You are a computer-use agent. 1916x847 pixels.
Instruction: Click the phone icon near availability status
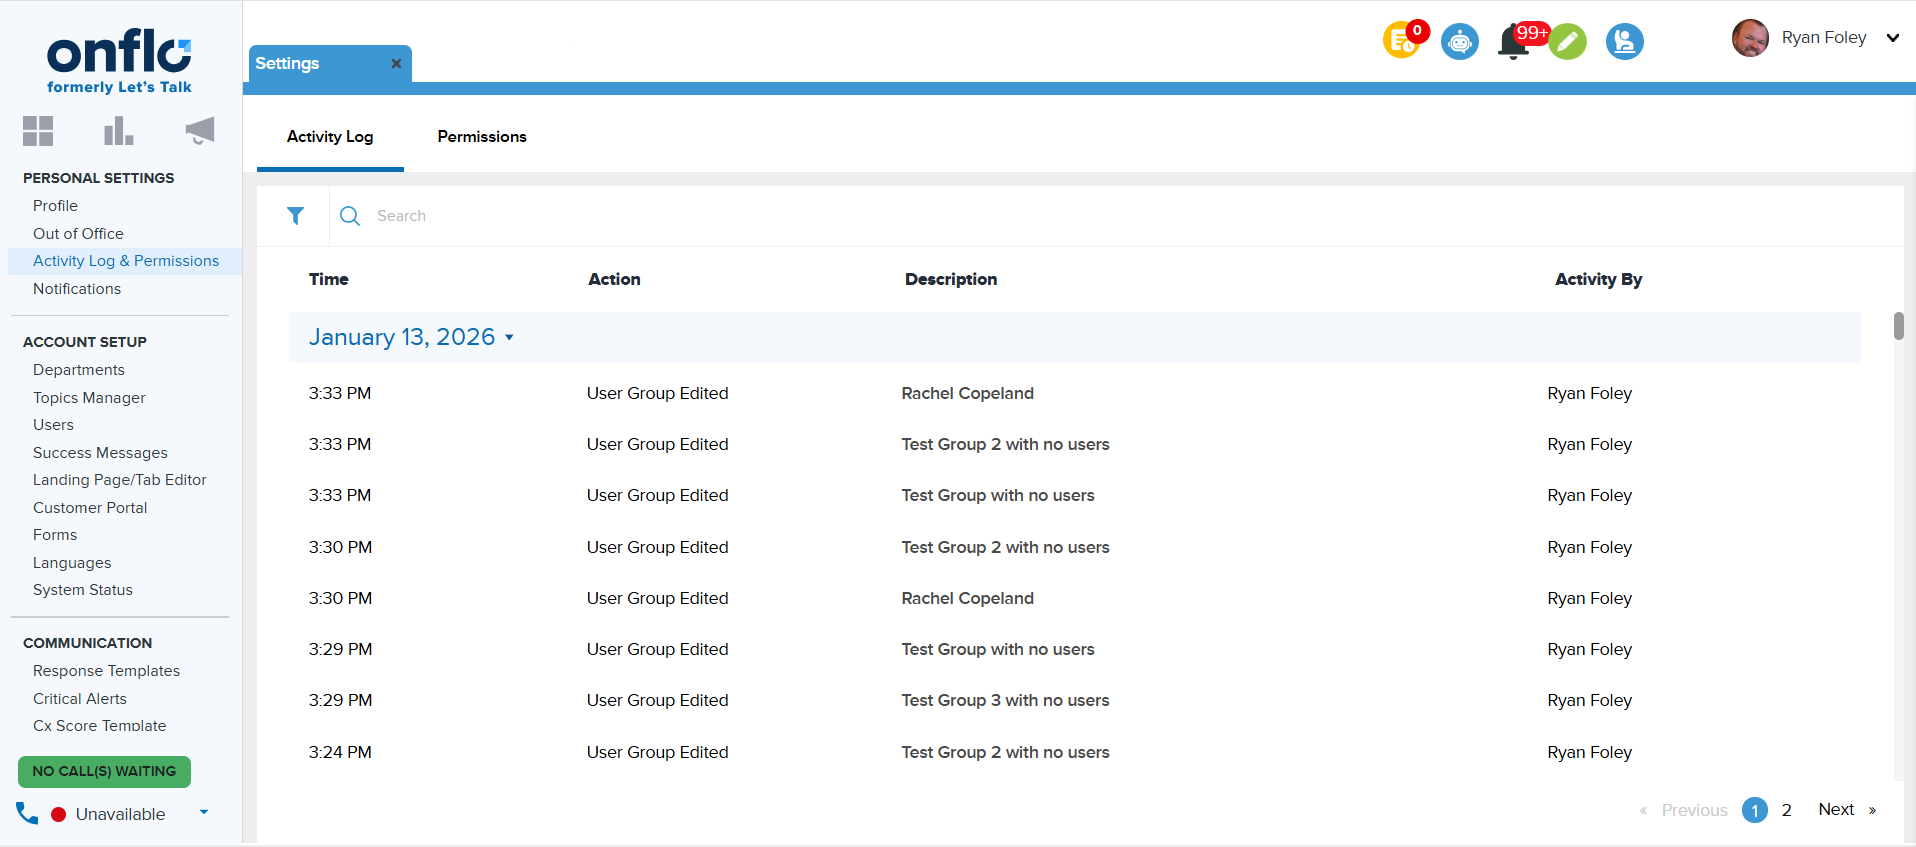pyautogui.click(x=27, y=813)
